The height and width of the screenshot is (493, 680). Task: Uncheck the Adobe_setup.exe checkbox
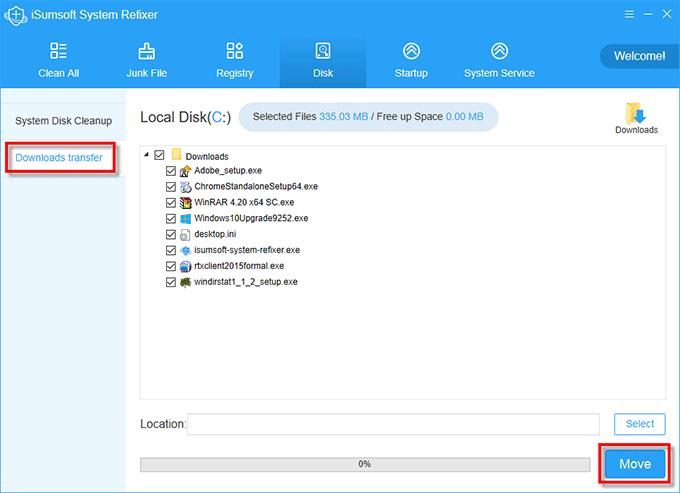point(171,171)
